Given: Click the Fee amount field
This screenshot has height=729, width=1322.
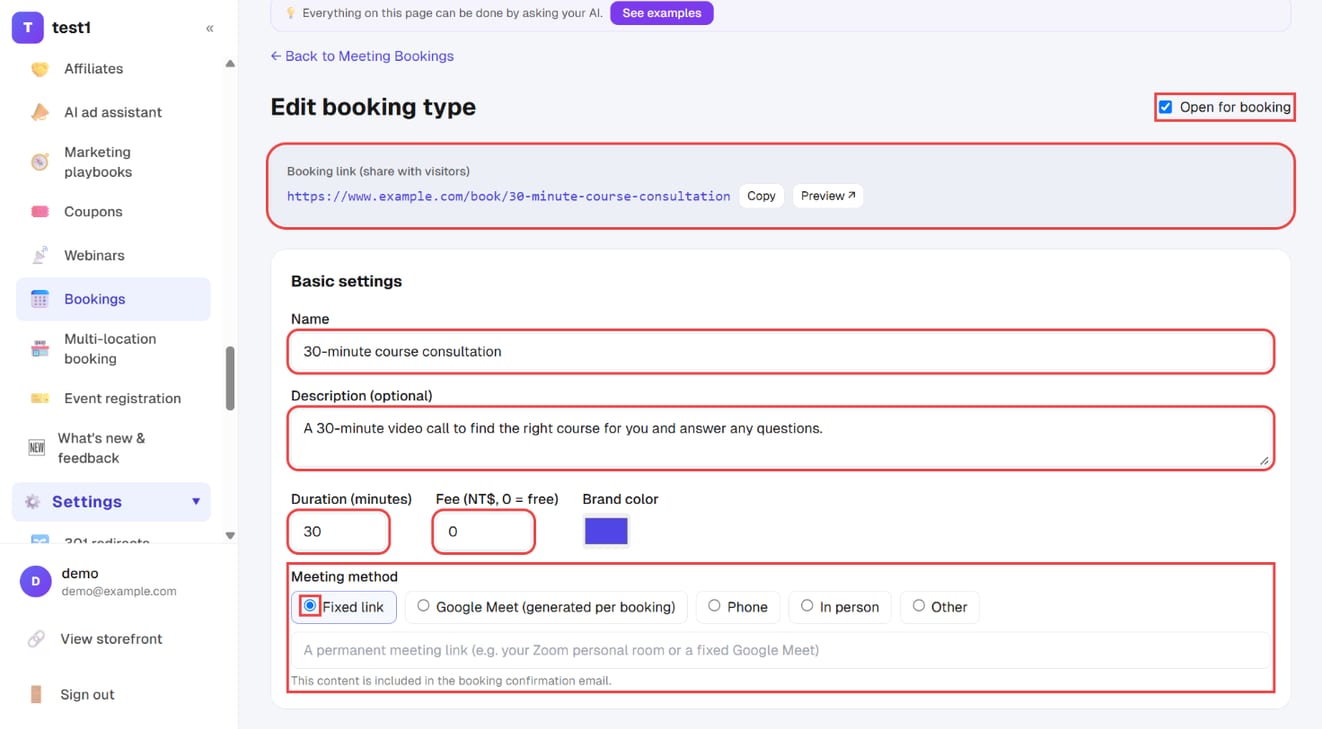Looking at the screenshot, I should pos(484,532).
